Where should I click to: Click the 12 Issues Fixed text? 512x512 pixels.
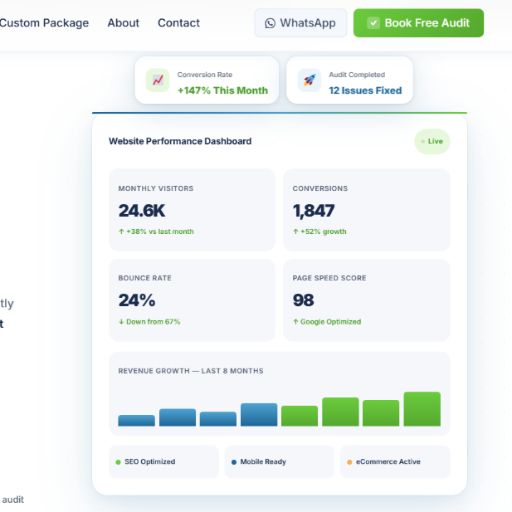(365, 90)
